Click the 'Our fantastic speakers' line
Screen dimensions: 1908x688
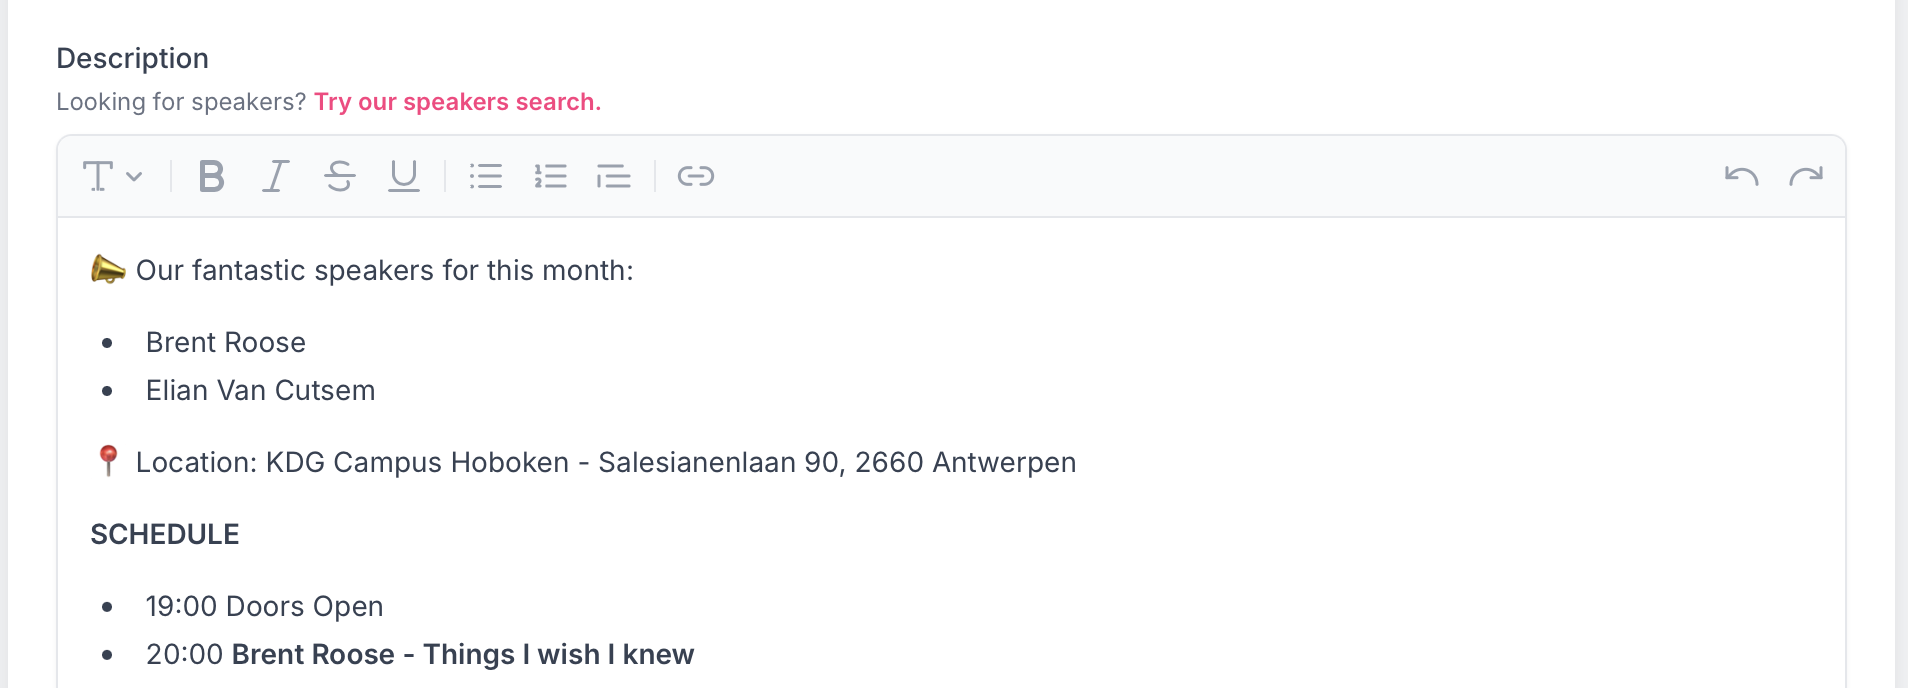click(384, 271)
